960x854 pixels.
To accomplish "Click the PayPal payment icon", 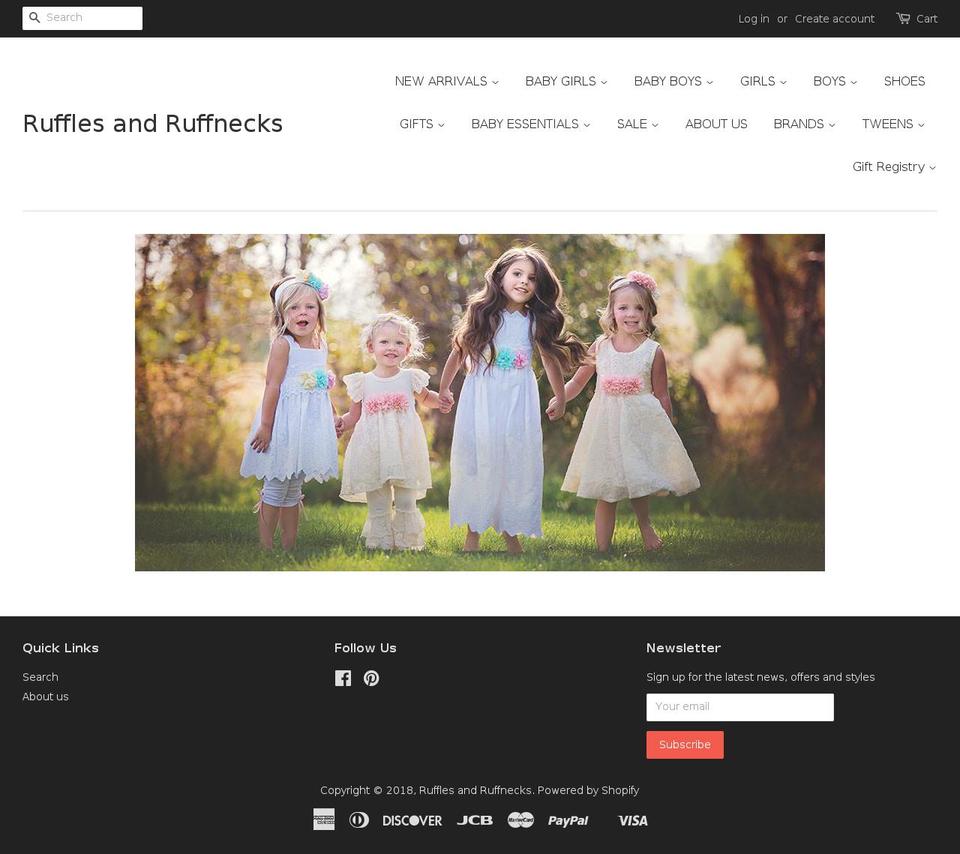I will 568,820.
